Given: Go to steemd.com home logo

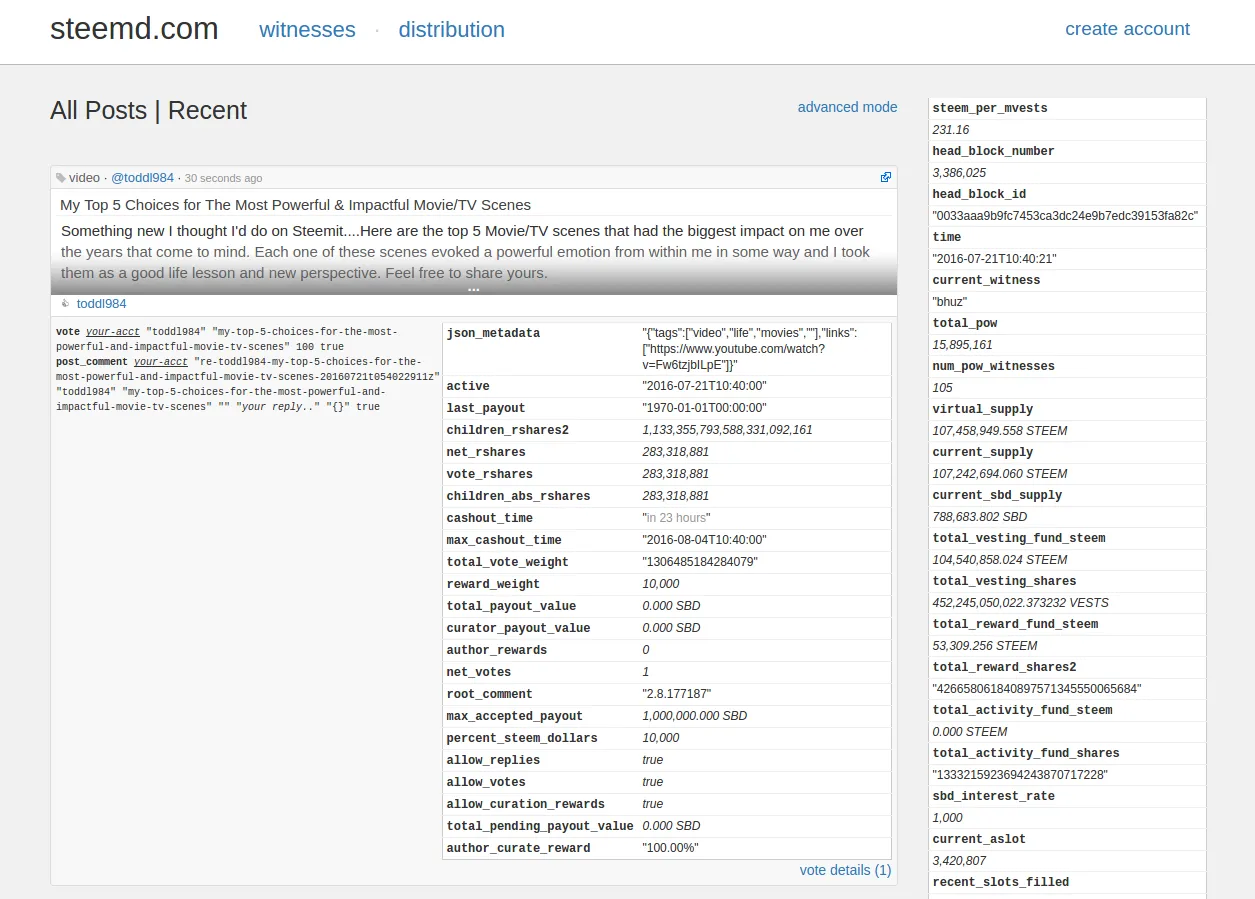Looking at the screenshot, I should tap(134, 29).
